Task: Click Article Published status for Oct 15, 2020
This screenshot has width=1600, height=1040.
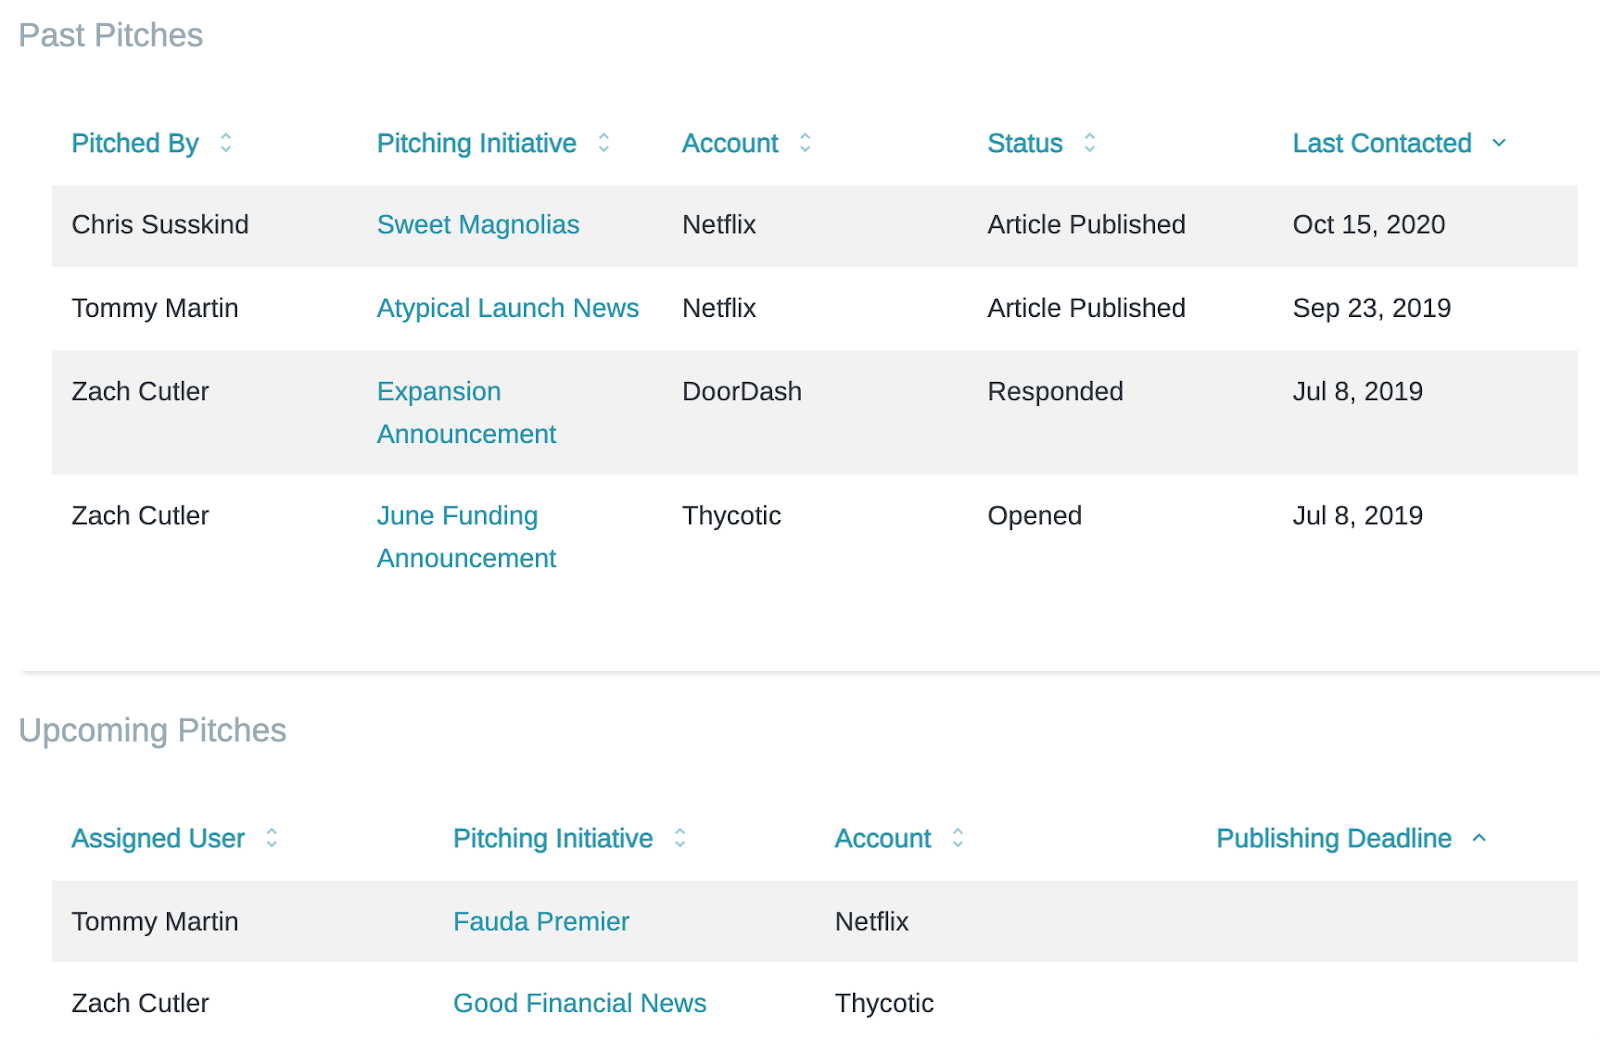Action: (x=1087, y=224)
